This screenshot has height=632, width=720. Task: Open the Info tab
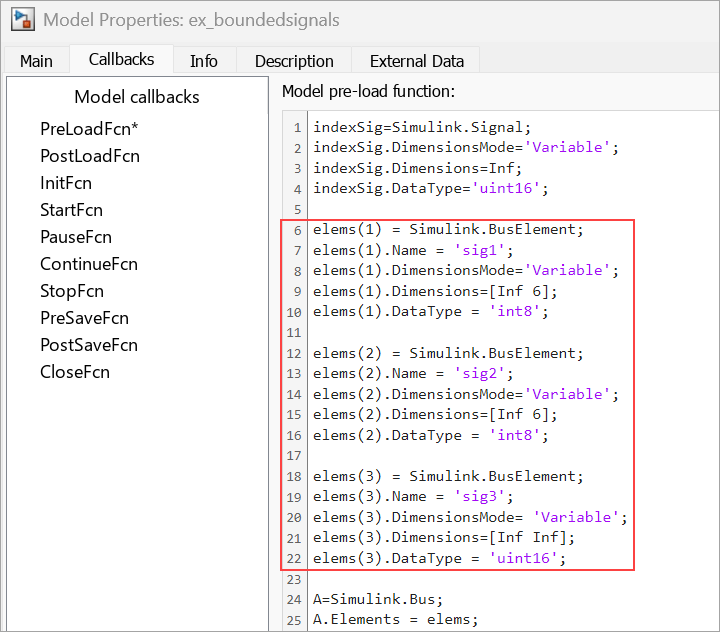(x=204, y=61)
